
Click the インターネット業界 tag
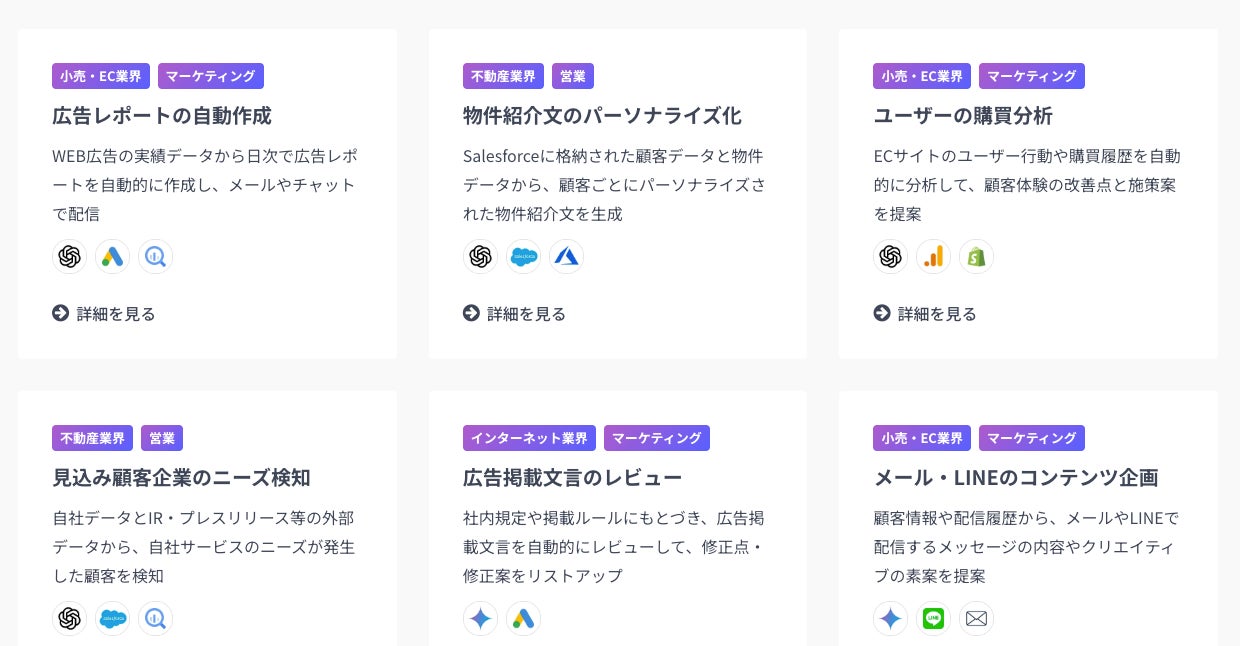pos(529,438)
